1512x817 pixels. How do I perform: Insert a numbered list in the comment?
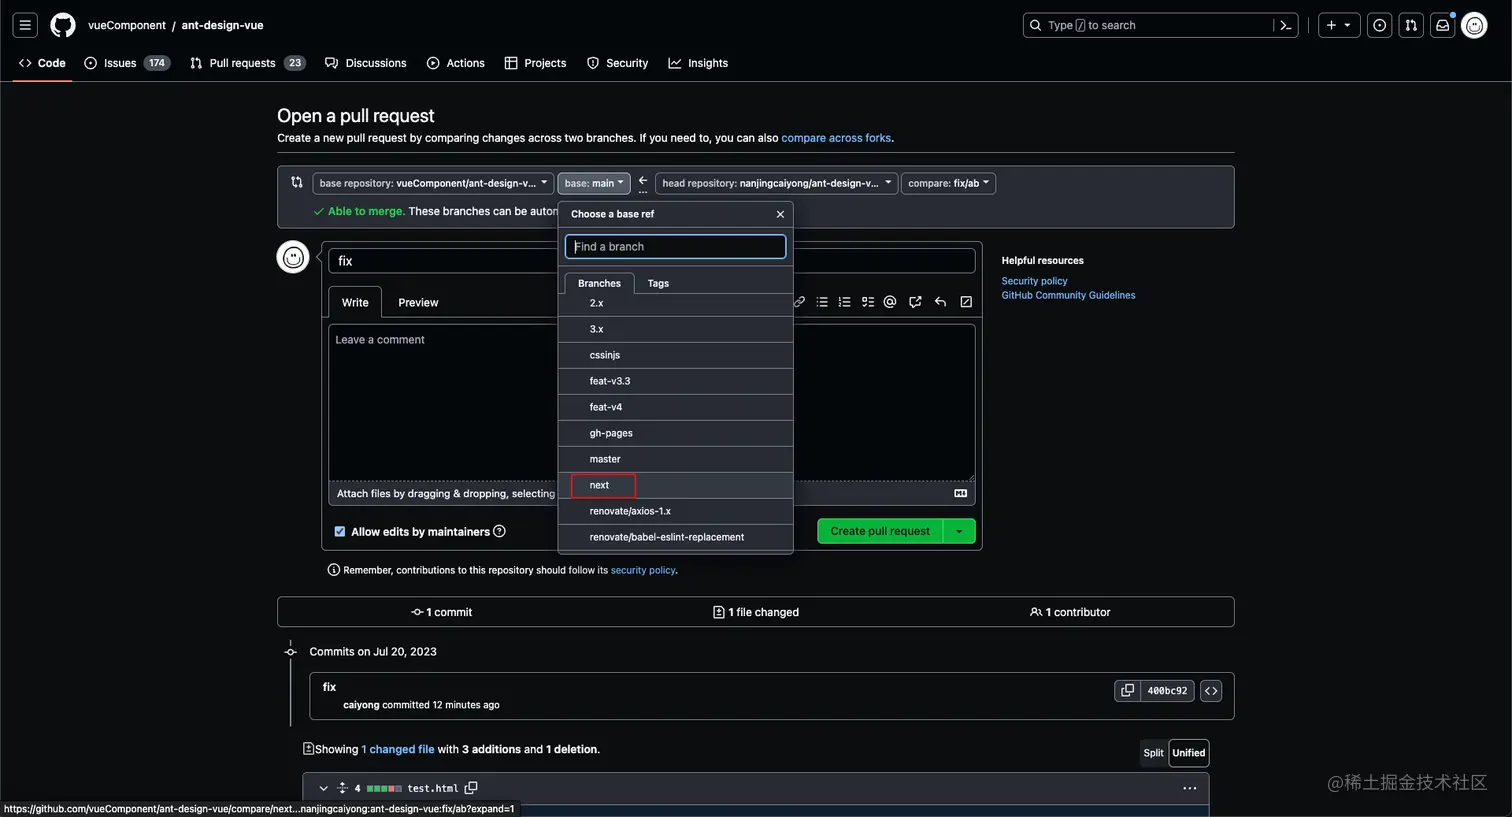pos(844,302)
